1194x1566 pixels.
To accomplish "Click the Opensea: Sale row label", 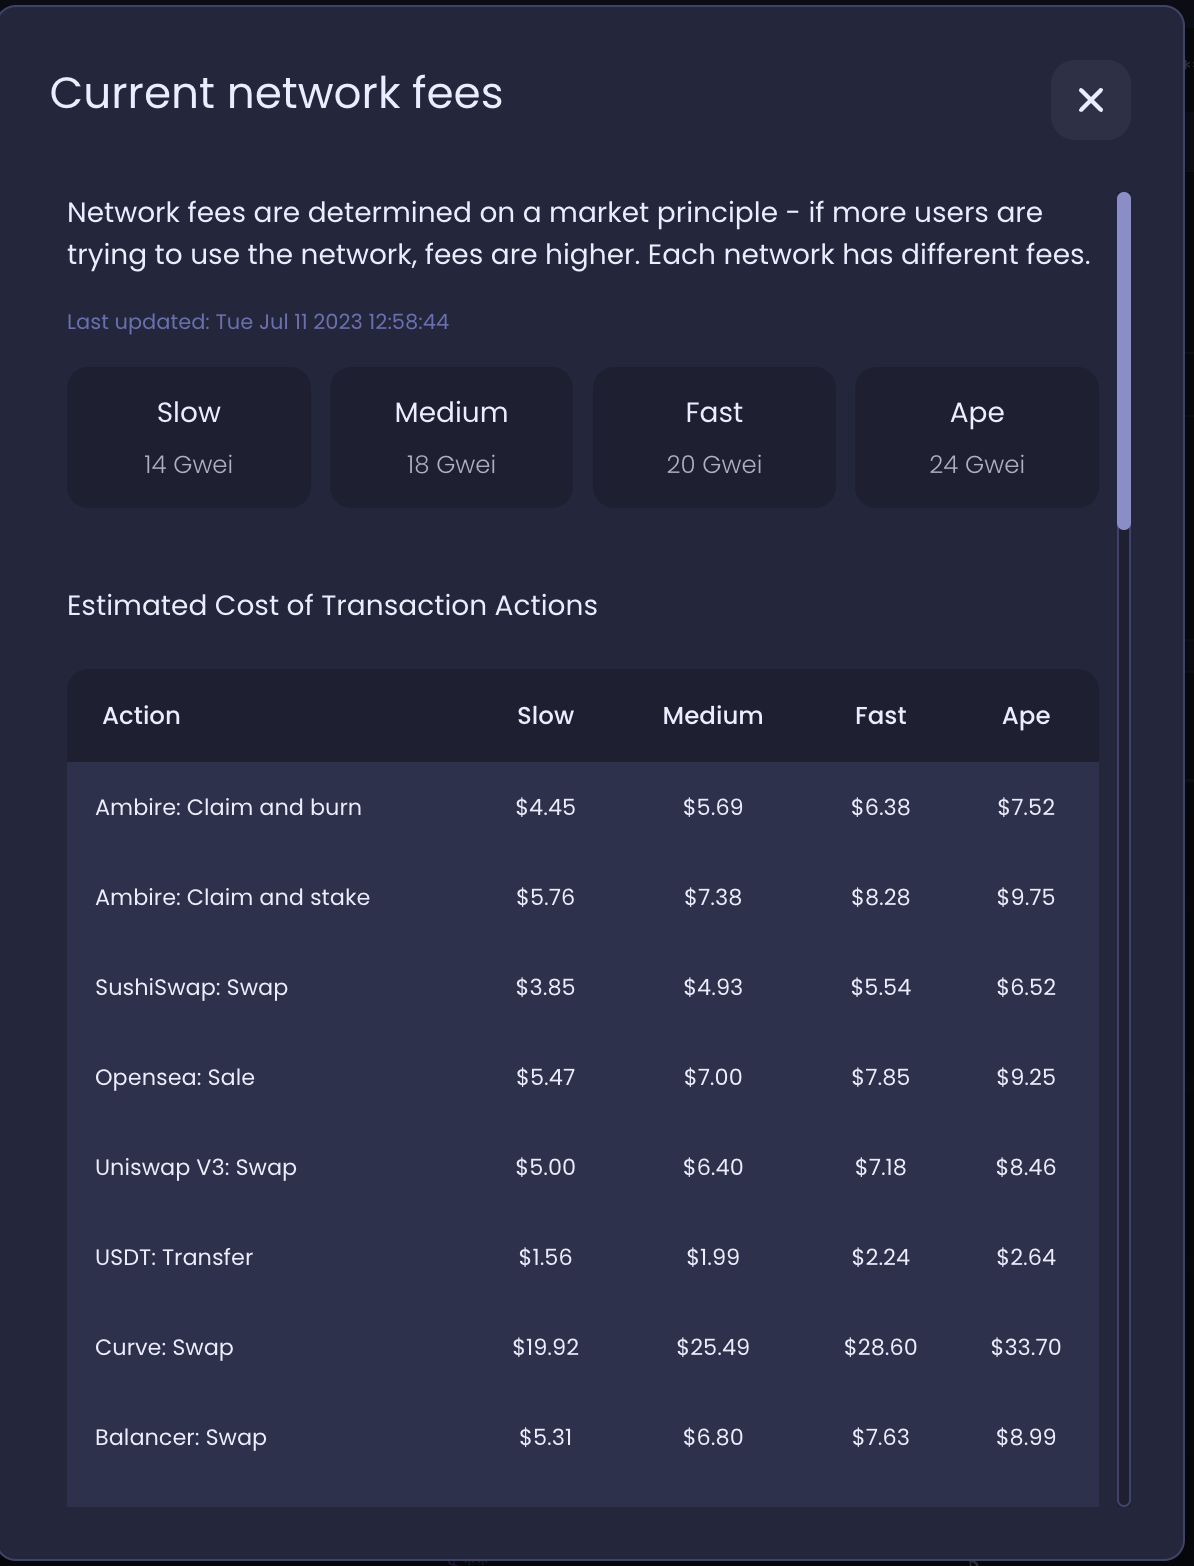I will pyautogui.click(x=175, y=1077).
